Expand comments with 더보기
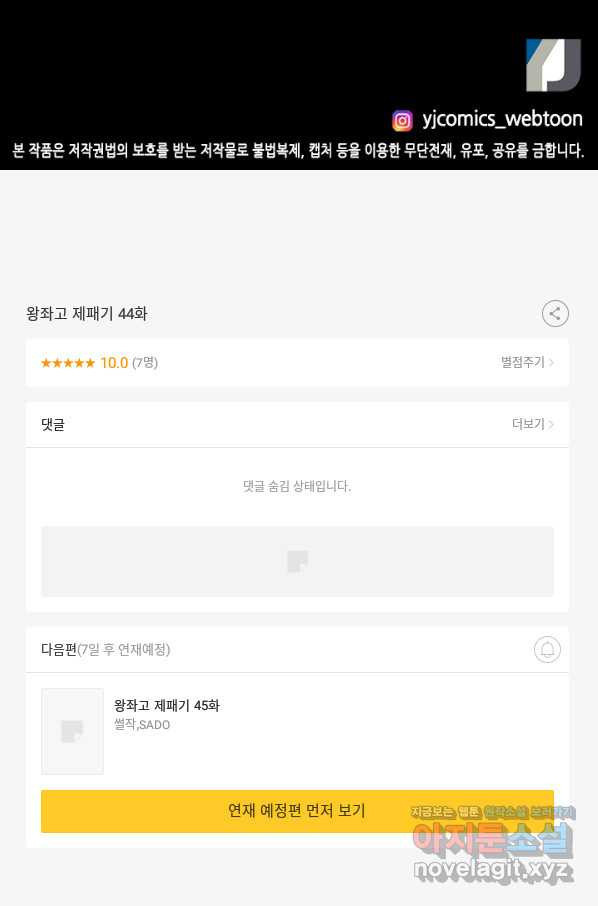The image size is (598, 906). coord(528,424)
